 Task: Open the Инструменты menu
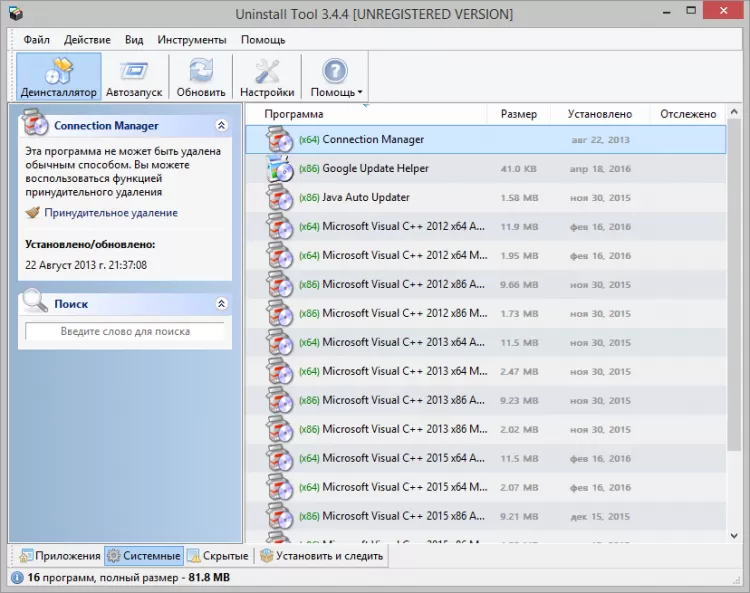pos(191,40)
